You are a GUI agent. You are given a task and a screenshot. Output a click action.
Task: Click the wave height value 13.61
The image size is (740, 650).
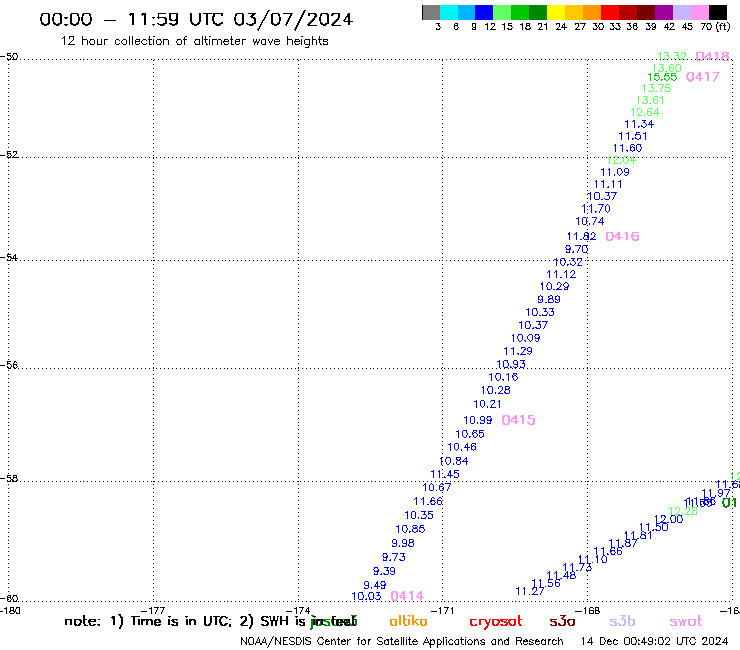[x=650, y=100]
